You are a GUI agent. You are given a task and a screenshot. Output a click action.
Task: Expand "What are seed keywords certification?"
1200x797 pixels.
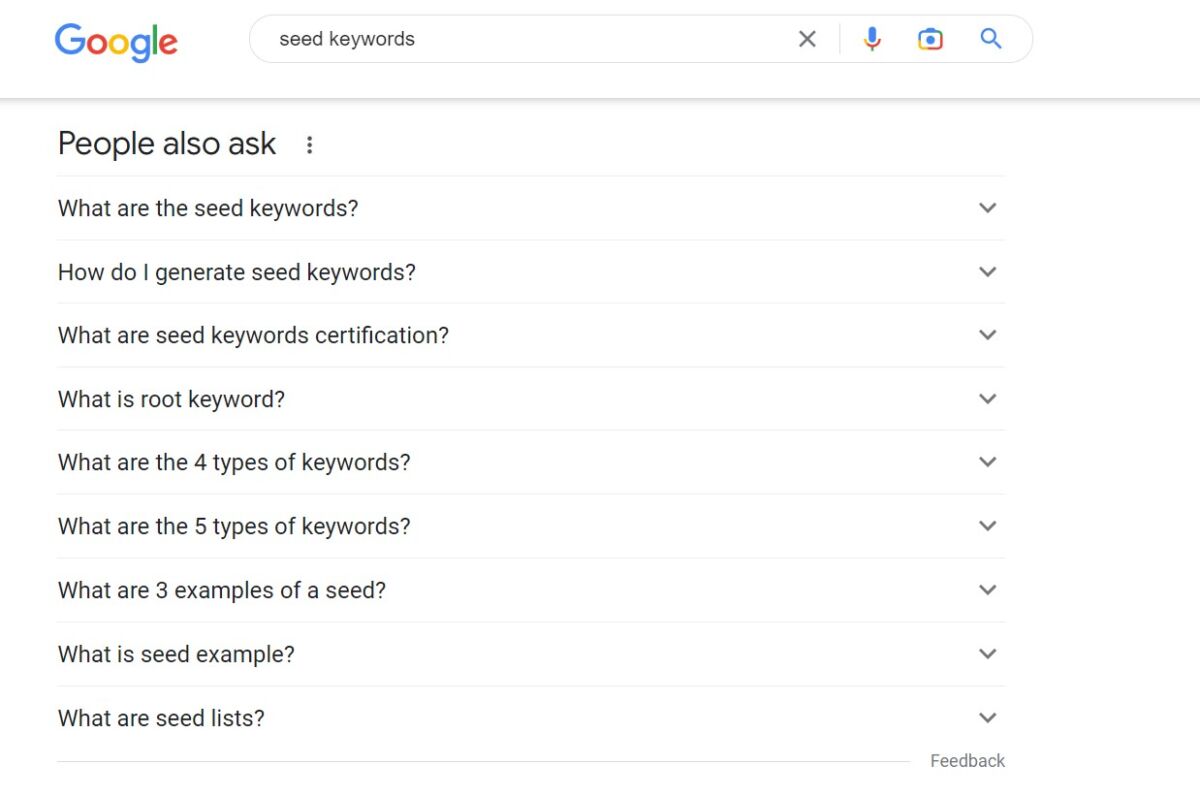click(987, 335)
